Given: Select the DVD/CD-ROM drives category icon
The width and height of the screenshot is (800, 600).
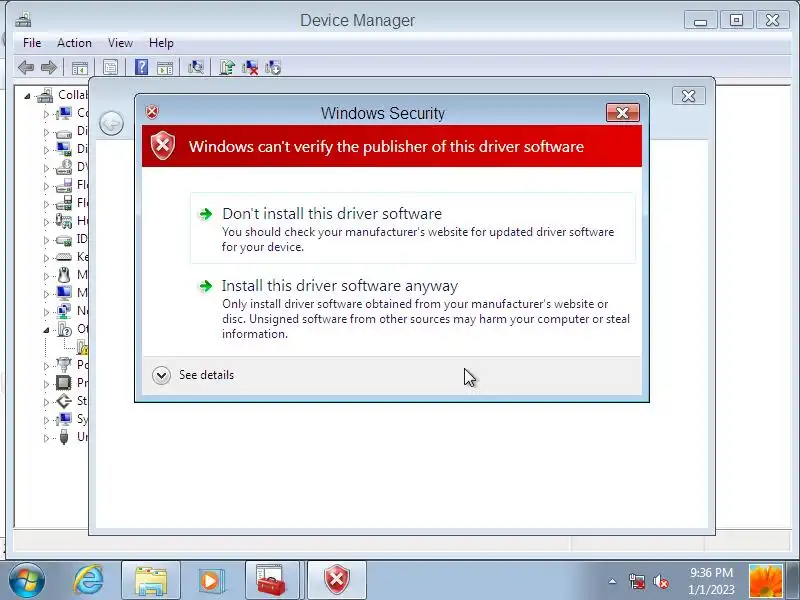Looking at the screenshot, I should pyautogui.click(x=64, y=167).
